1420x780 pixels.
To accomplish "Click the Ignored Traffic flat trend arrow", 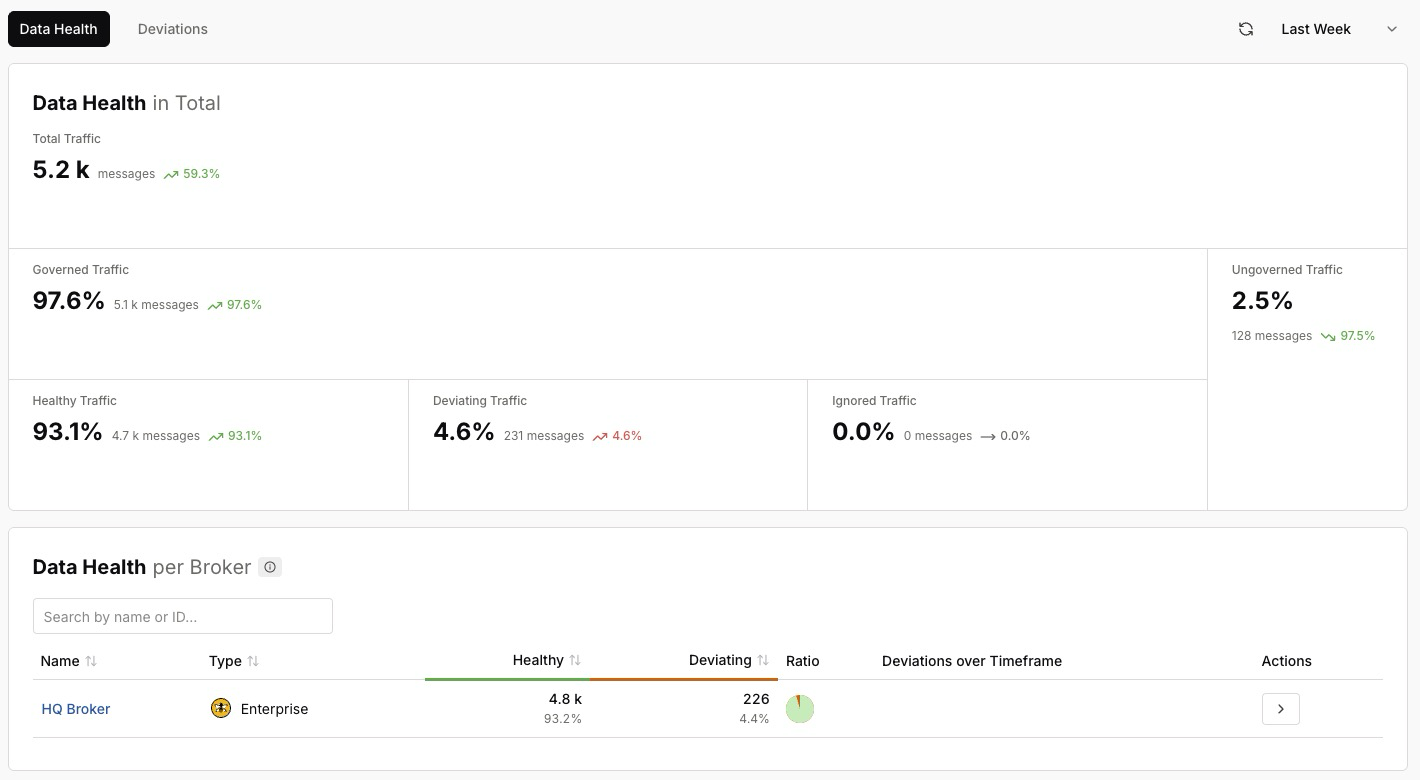I will (988, 436).
